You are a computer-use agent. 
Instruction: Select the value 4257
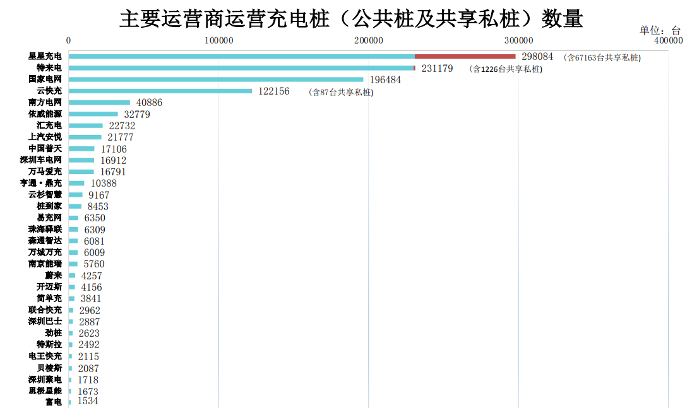91,276
